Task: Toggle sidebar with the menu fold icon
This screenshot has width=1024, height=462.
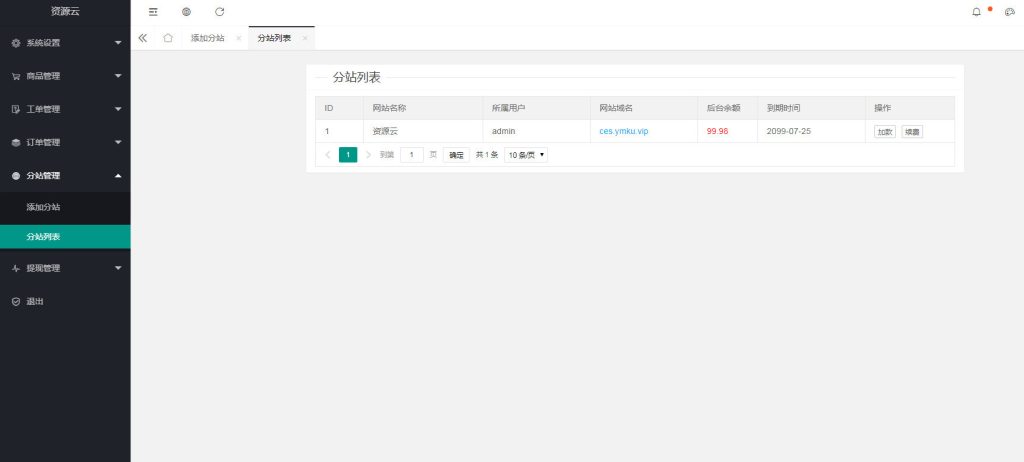Action: [153, 12]
